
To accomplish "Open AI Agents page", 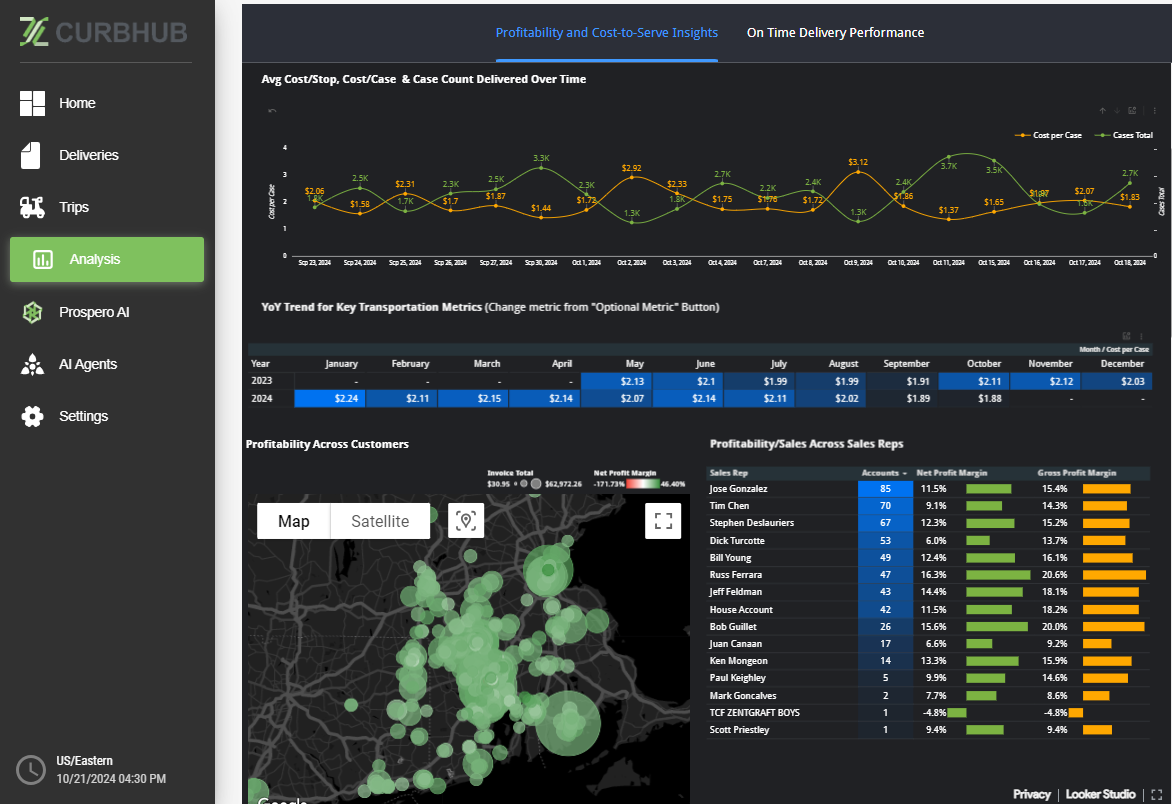I will (87, 364).
